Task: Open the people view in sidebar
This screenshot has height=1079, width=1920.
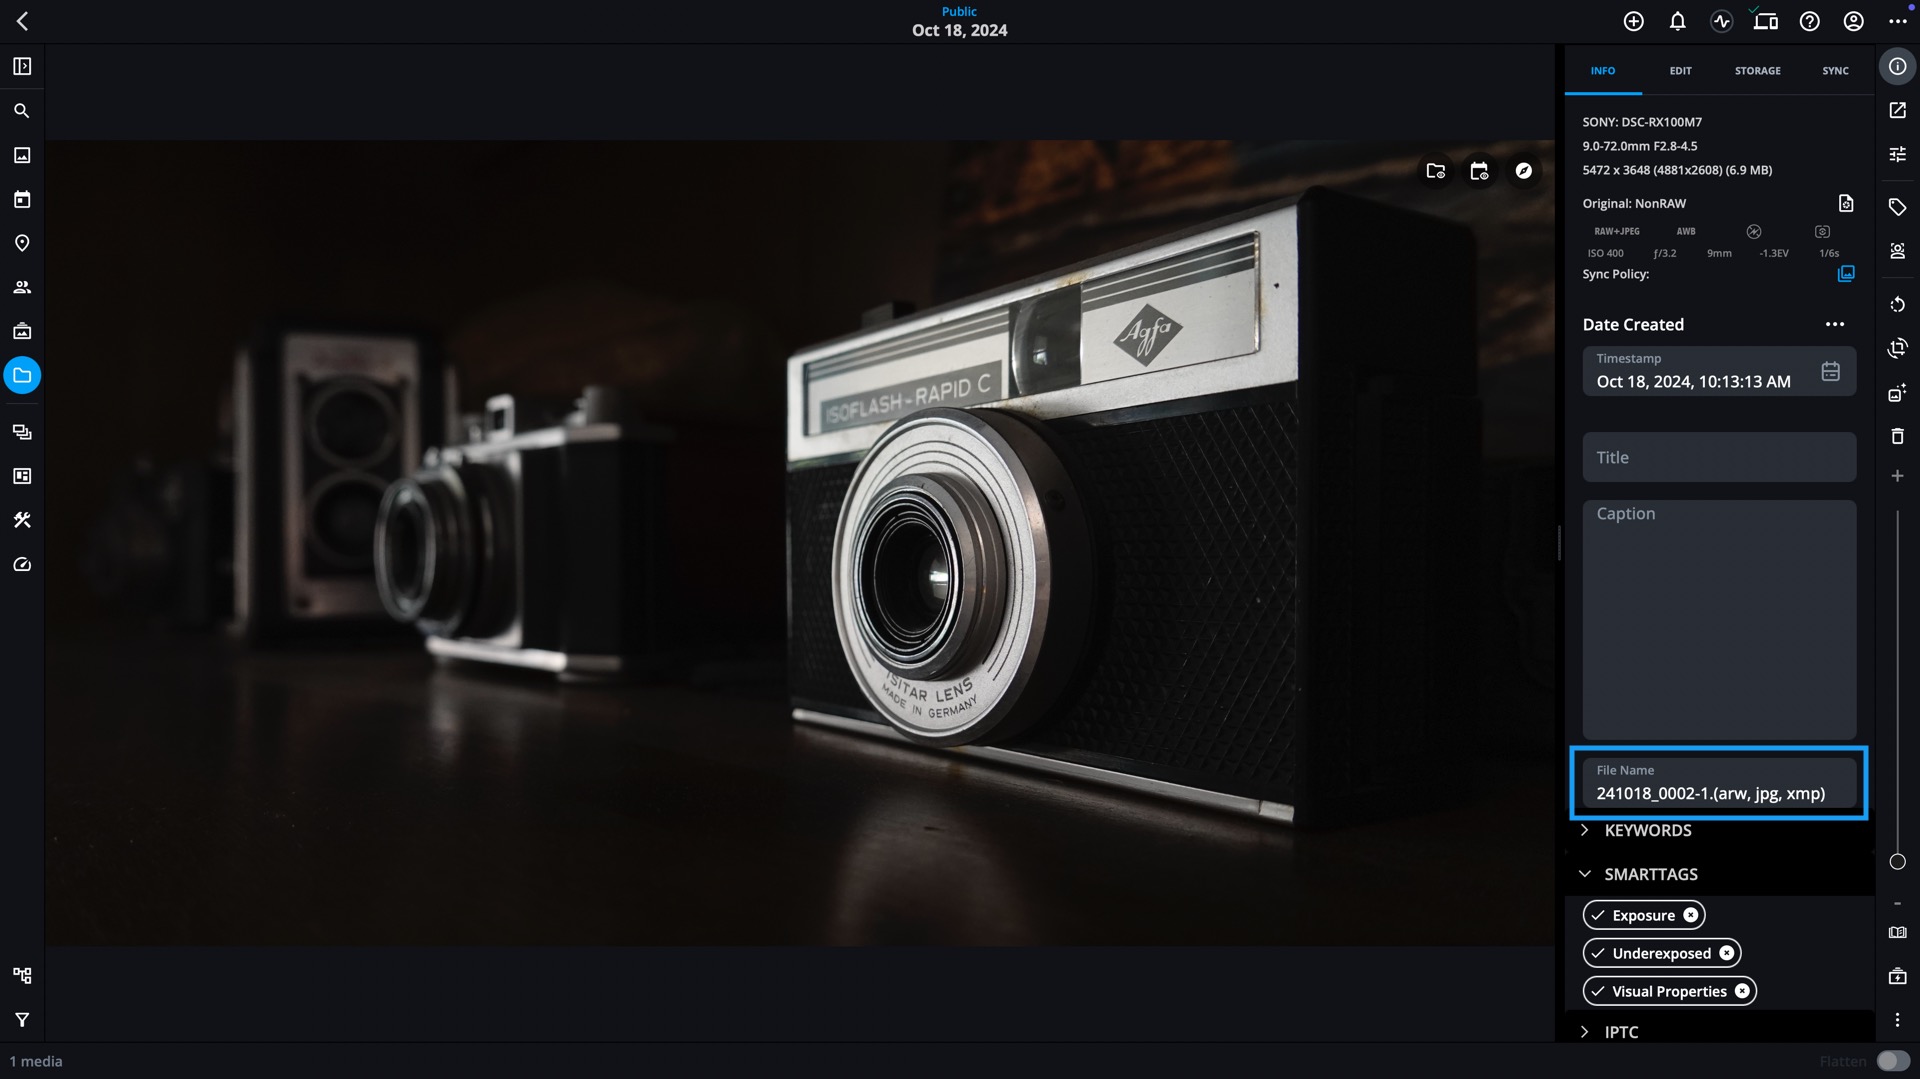Action: pyautogui.click(x=22, y=287)
